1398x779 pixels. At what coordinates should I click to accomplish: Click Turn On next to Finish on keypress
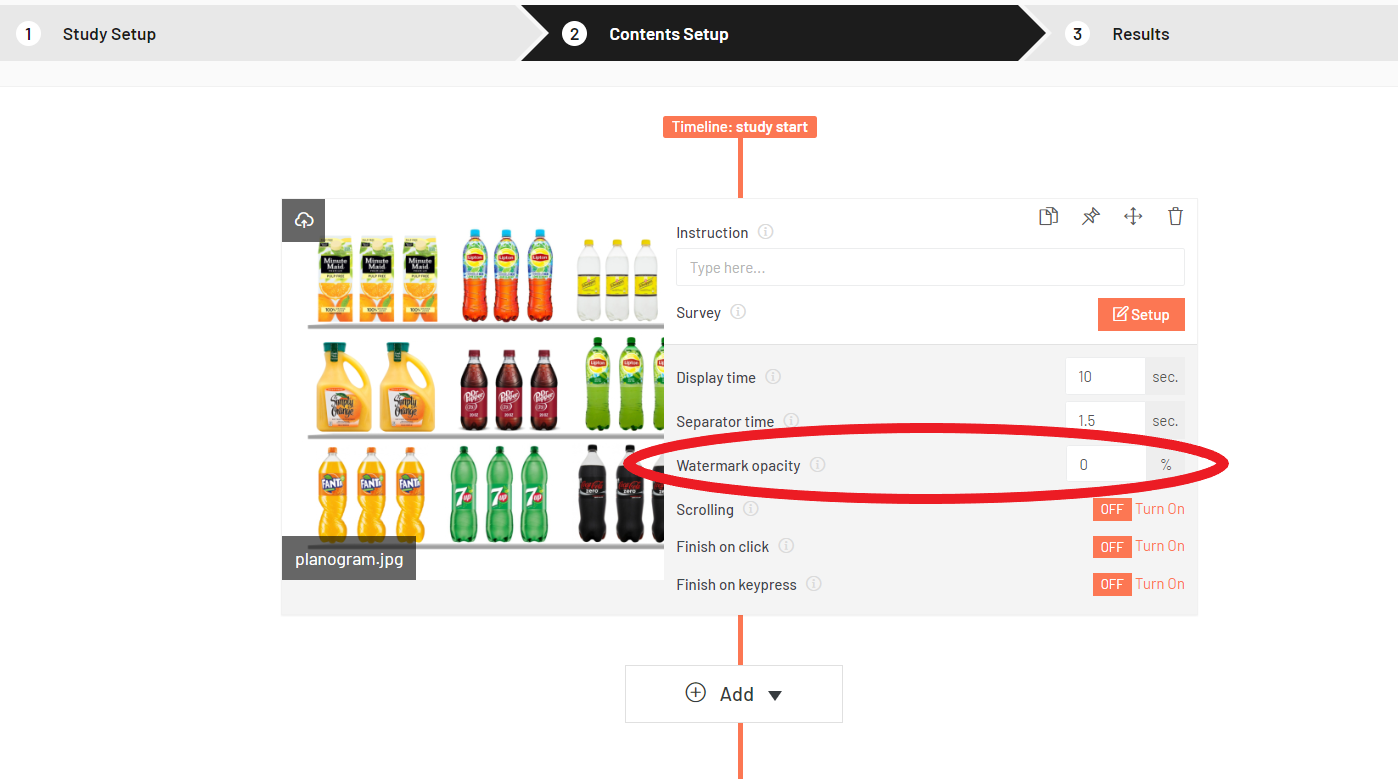point(1160,584)
